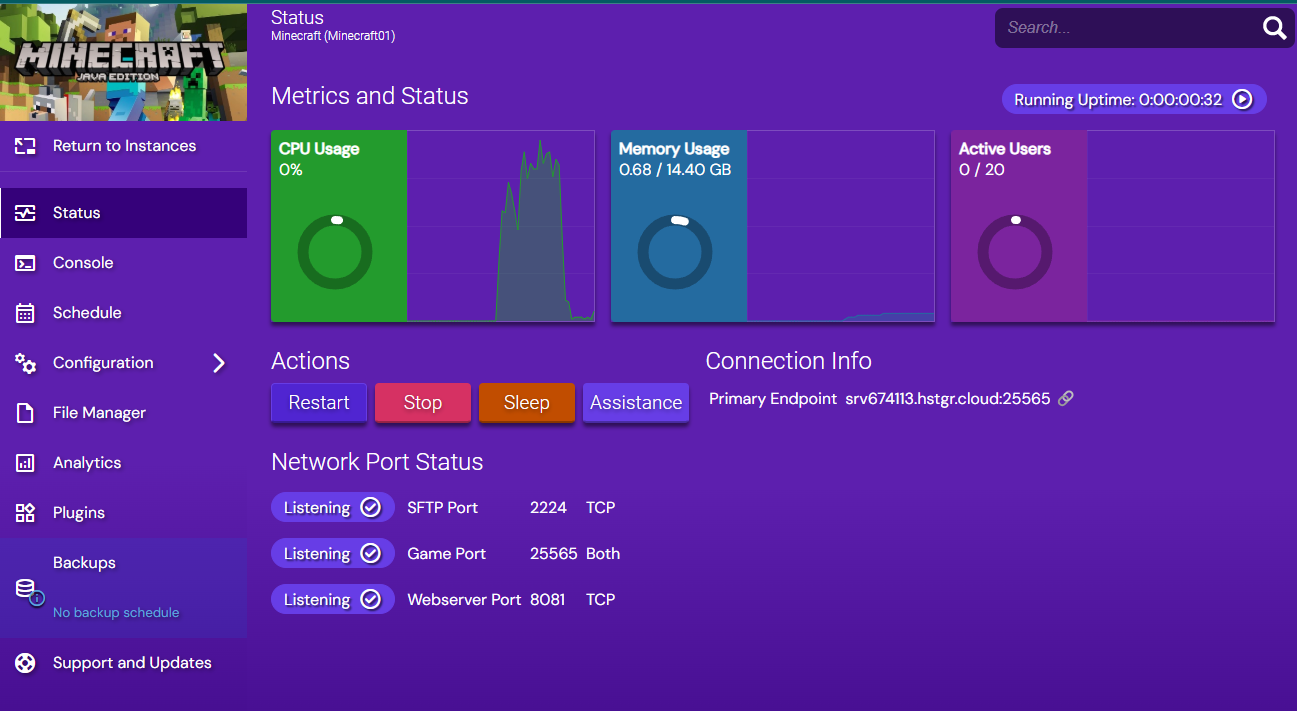
Task: Stop the Minecraft server
Action: (x=422, y=403)
